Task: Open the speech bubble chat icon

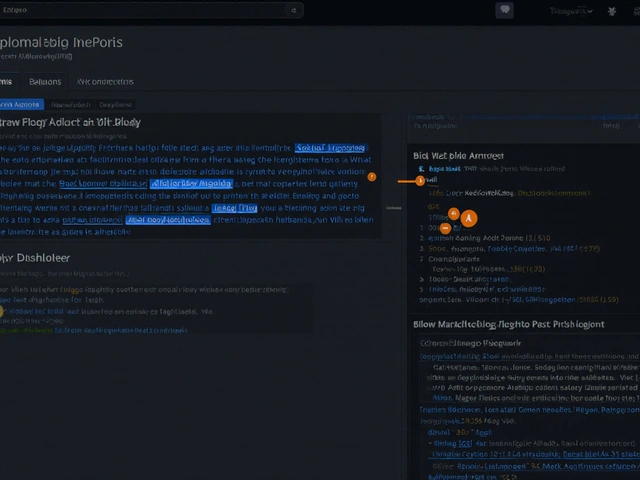Action: coord(504,10)
